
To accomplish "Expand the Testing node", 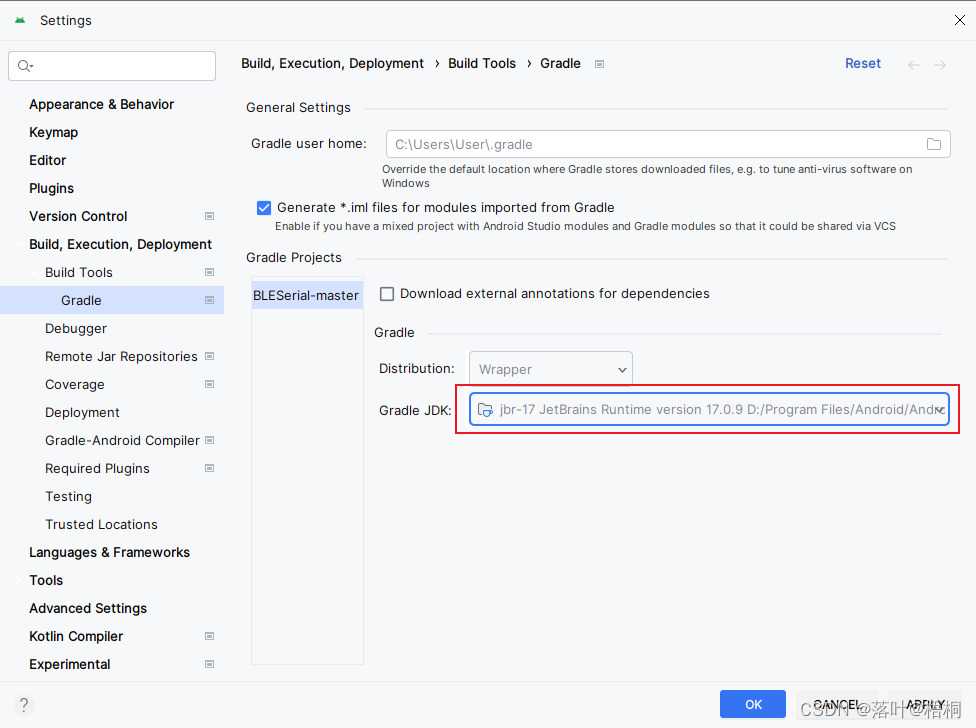I will pos(34,497).
